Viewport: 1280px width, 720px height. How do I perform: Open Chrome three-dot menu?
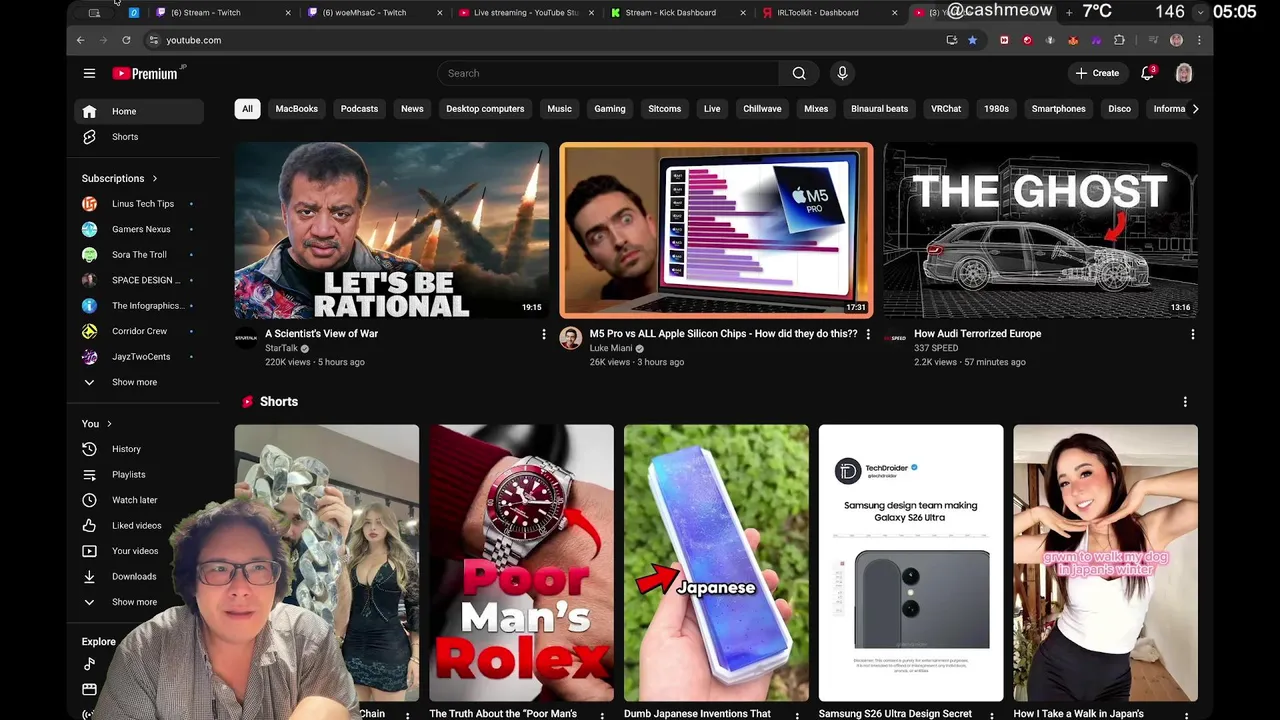1199,40
